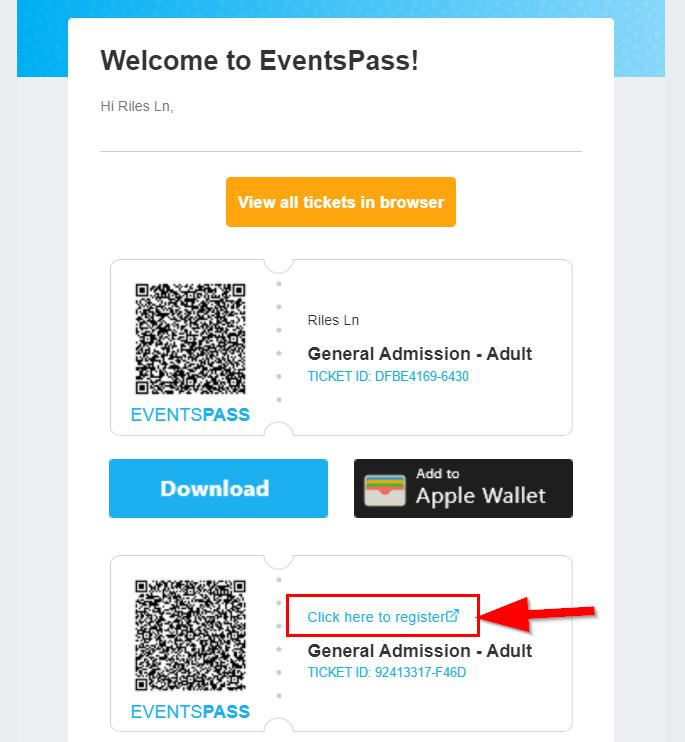Click second General Admission - Adult title
685x742 pixels.
pos(420,651)
